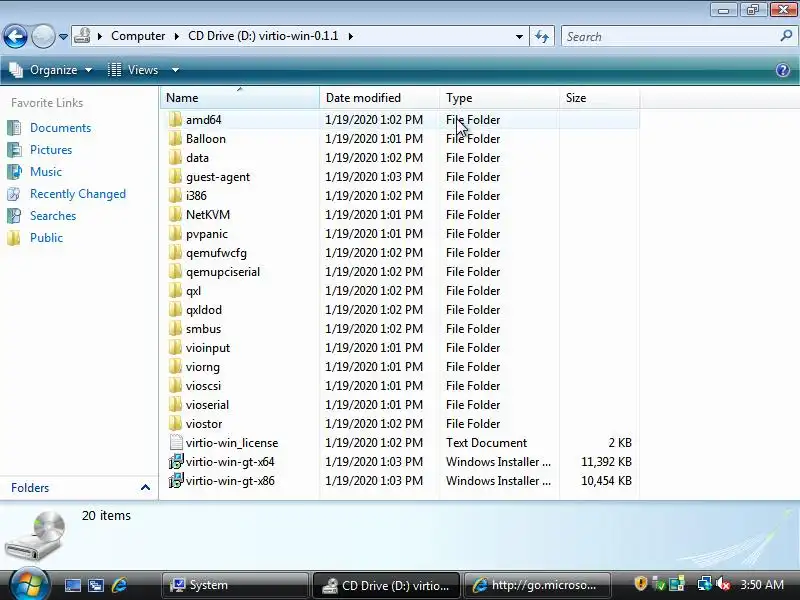Launch Internet Explorer from quick launch
Viewport: 800px width, 600px height.
coord(119,585)
